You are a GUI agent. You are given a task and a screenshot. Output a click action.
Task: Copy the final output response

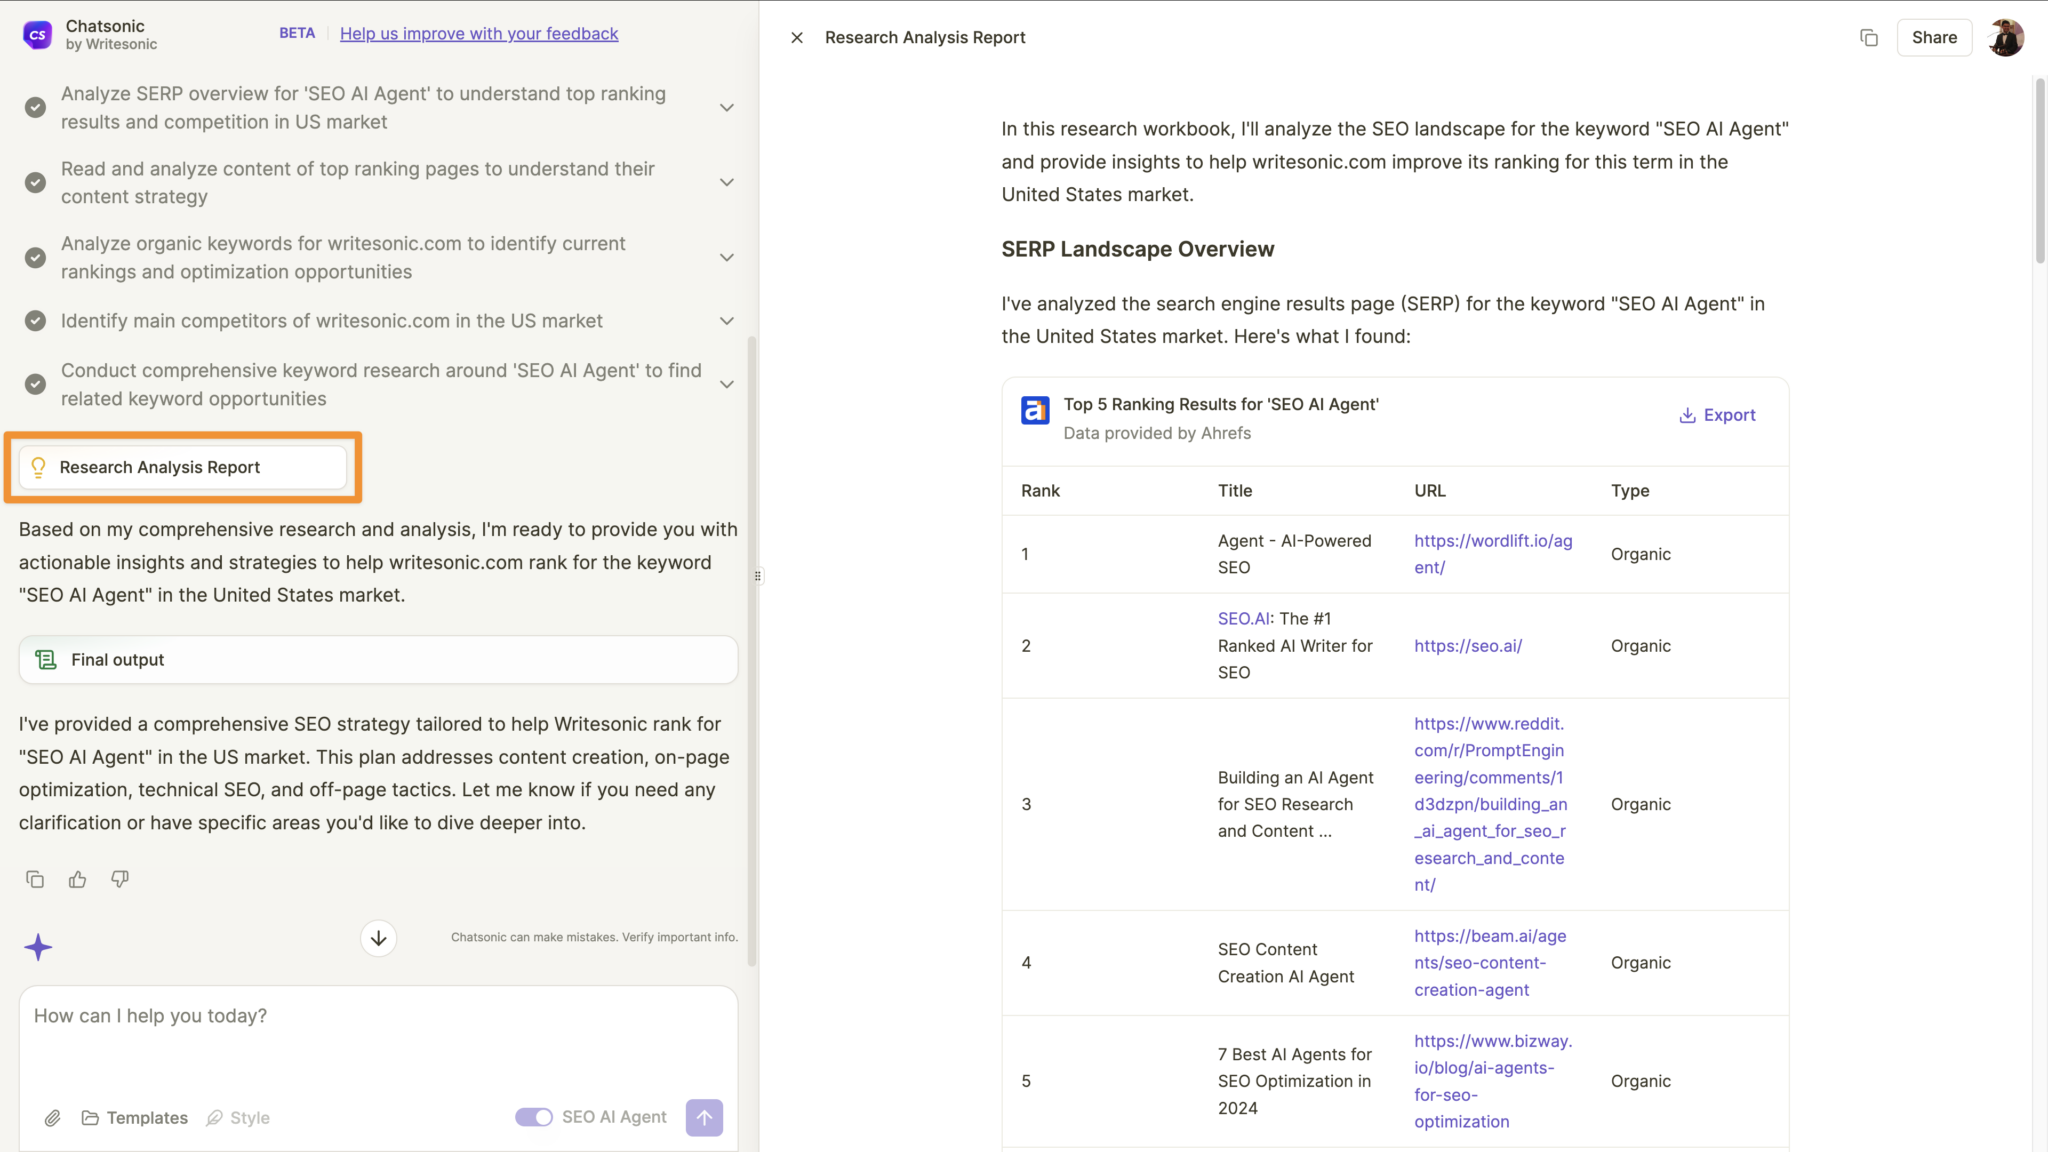pos(35,878)
